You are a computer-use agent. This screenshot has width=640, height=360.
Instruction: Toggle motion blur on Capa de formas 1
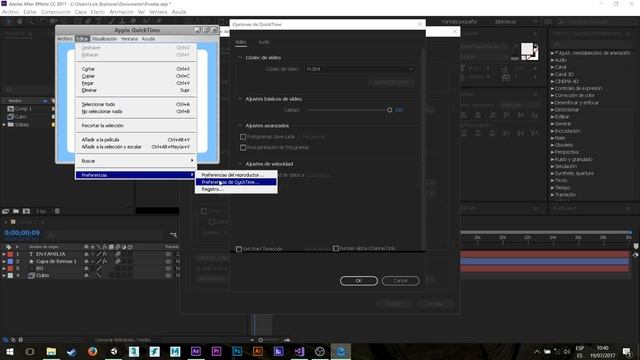(118, 261)
